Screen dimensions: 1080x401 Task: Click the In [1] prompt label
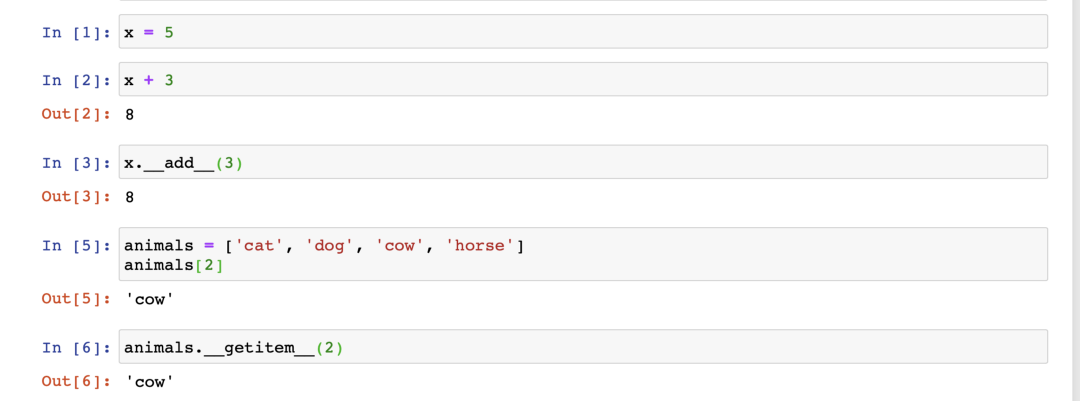76,32
